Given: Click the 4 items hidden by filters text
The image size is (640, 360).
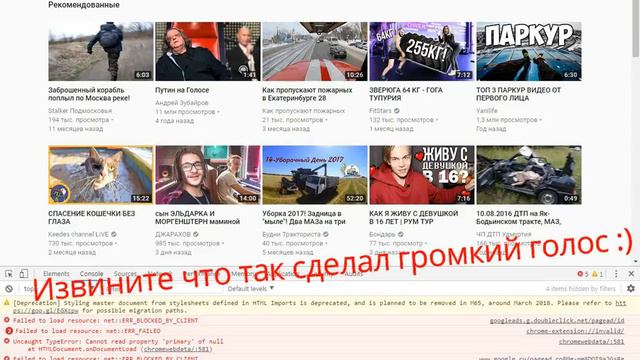Looking at the screenshot, I should [x=580, y=289].
